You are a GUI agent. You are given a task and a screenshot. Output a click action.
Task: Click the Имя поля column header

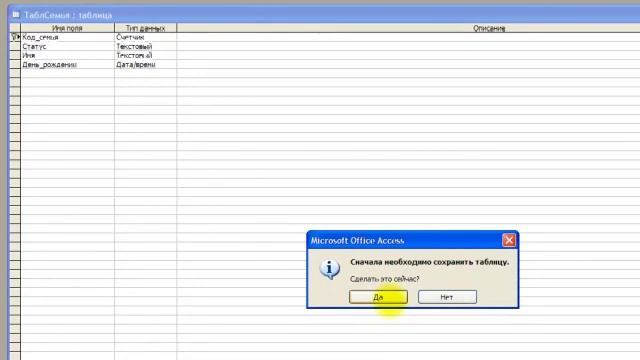(x=67, y=28)
